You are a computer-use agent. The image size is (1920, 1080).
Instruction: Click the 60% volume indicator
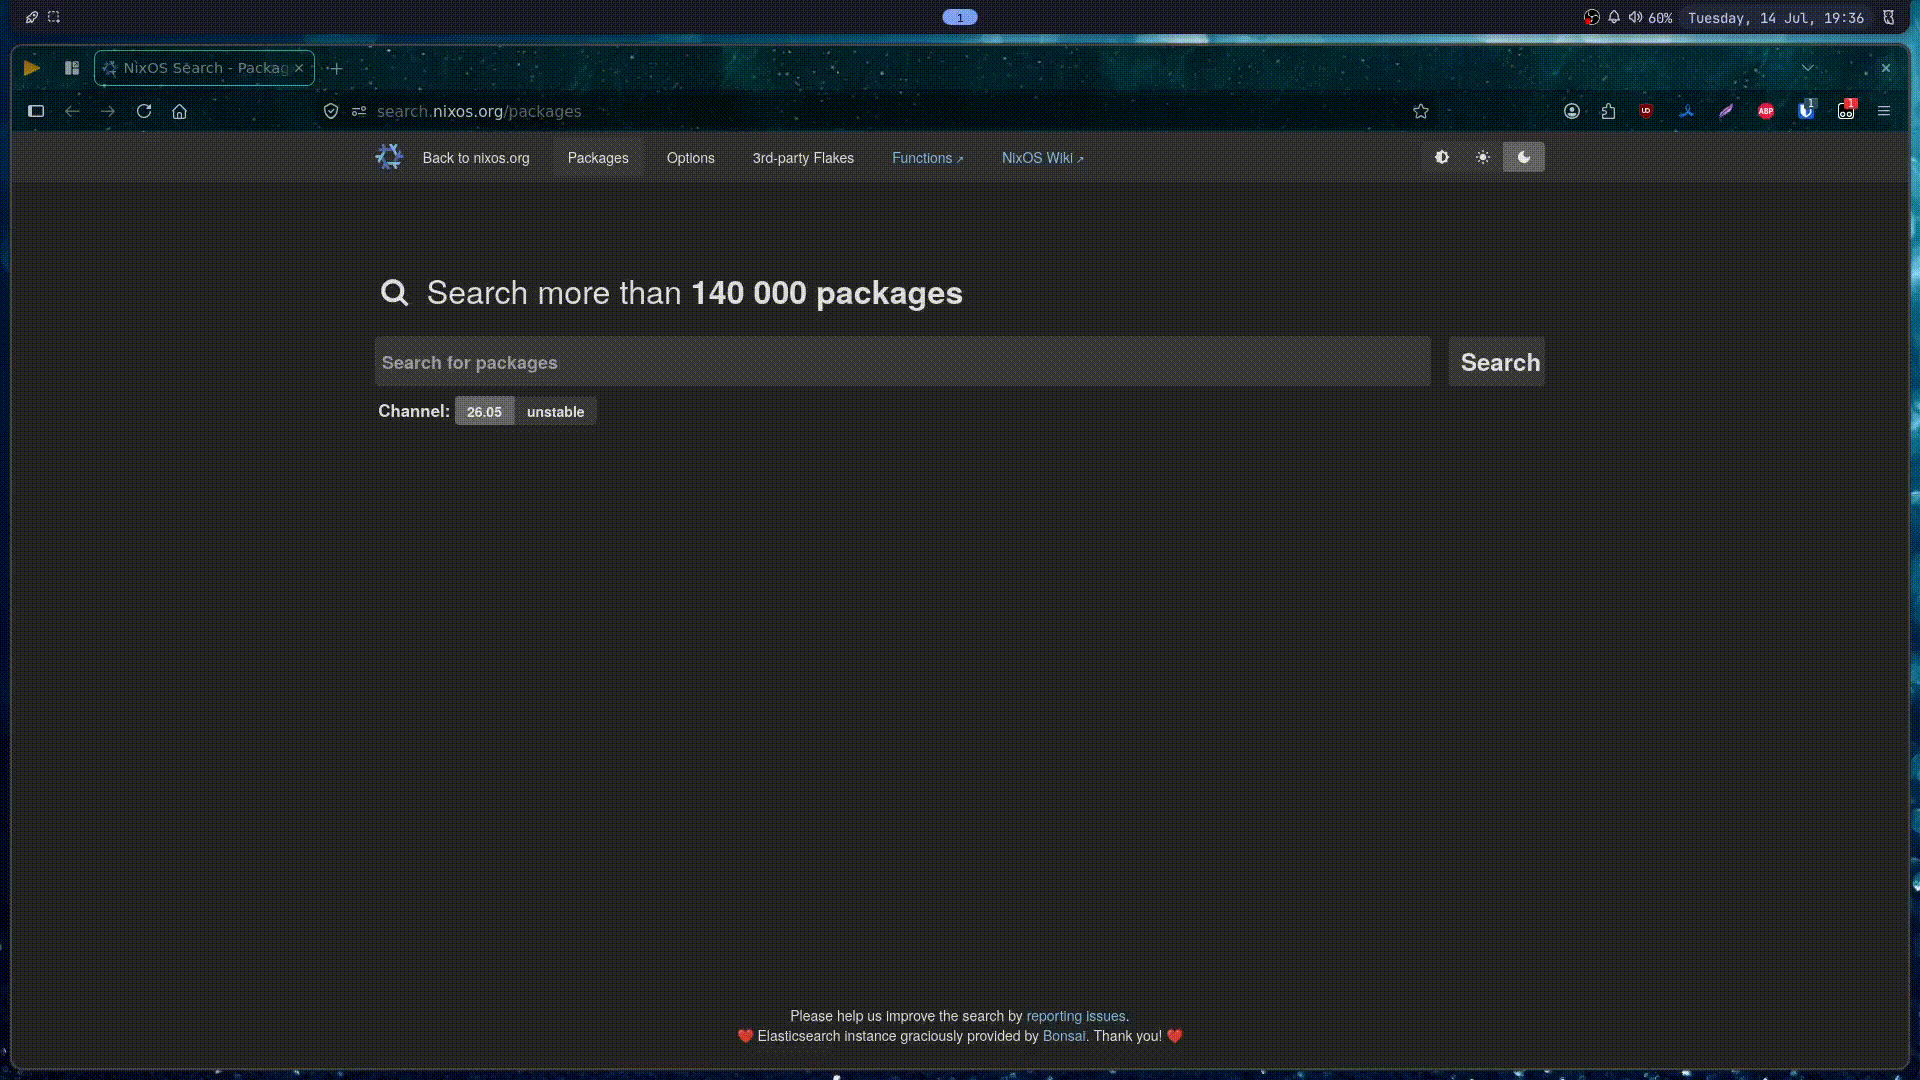tap(1650, 18)
